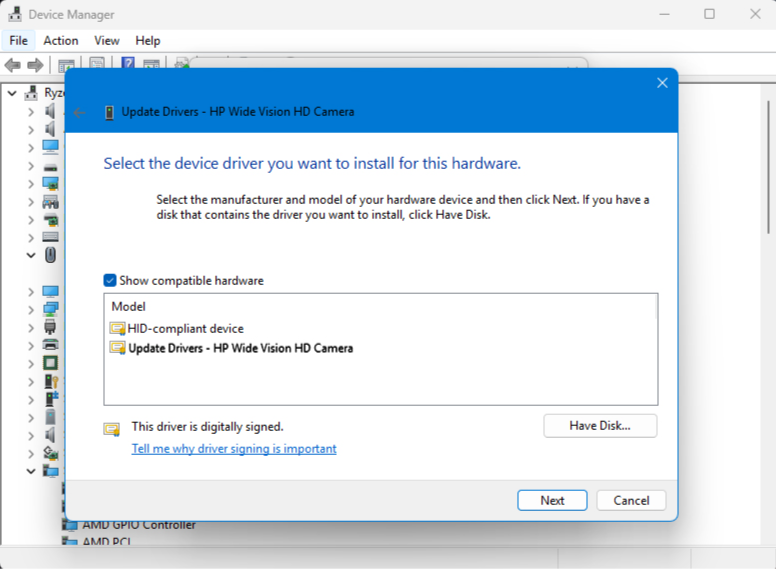
Task: Select the System devices icon in tree
Action: tap(50, 471)
